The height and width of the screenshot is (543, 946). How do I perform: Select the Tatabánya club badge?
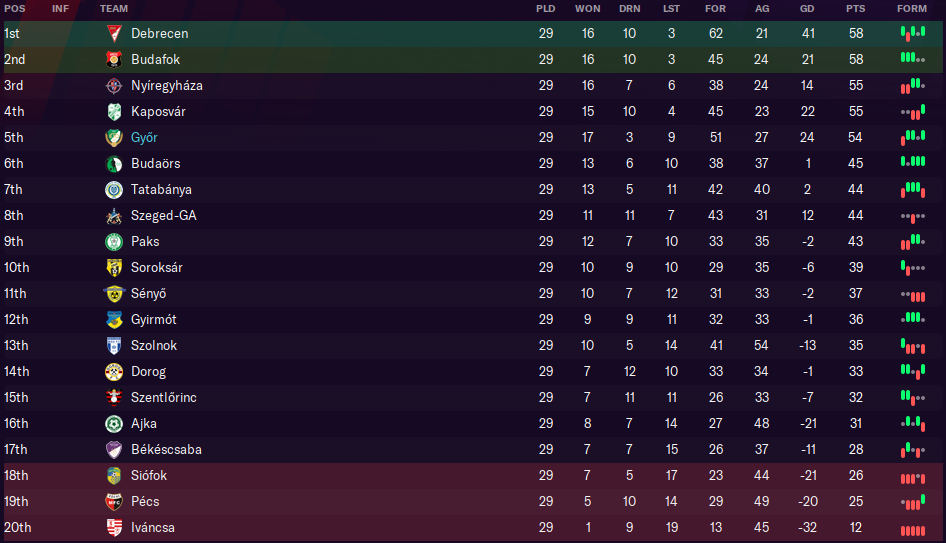(x=114, y=189)
